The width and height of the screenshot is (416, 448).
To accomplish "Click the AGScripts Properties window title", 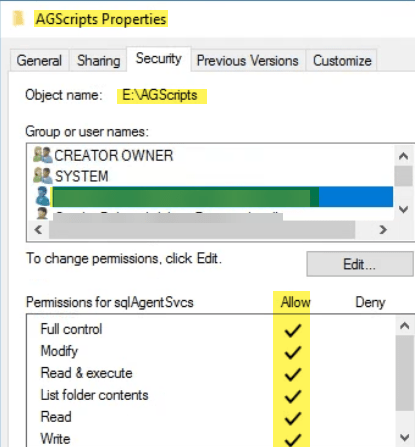I will [101, 19].
